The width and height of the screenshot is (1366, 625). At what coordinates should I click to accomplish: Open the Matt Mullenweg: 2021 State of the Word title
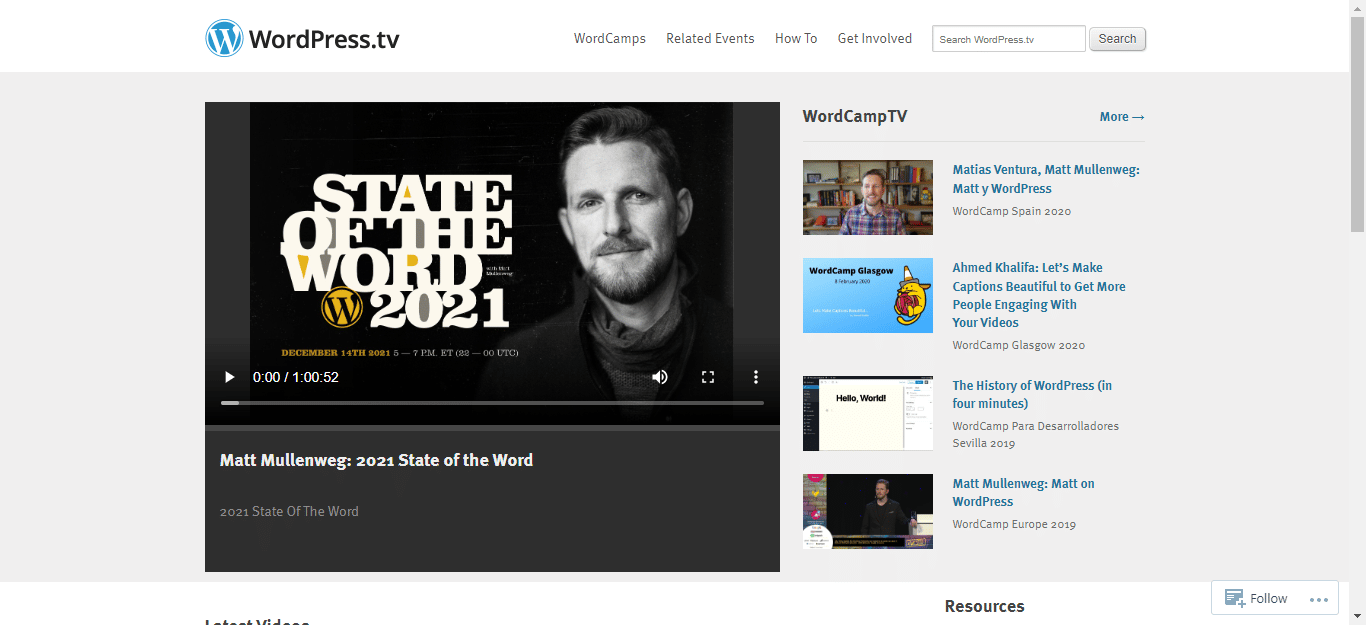[x=376, y=460]
